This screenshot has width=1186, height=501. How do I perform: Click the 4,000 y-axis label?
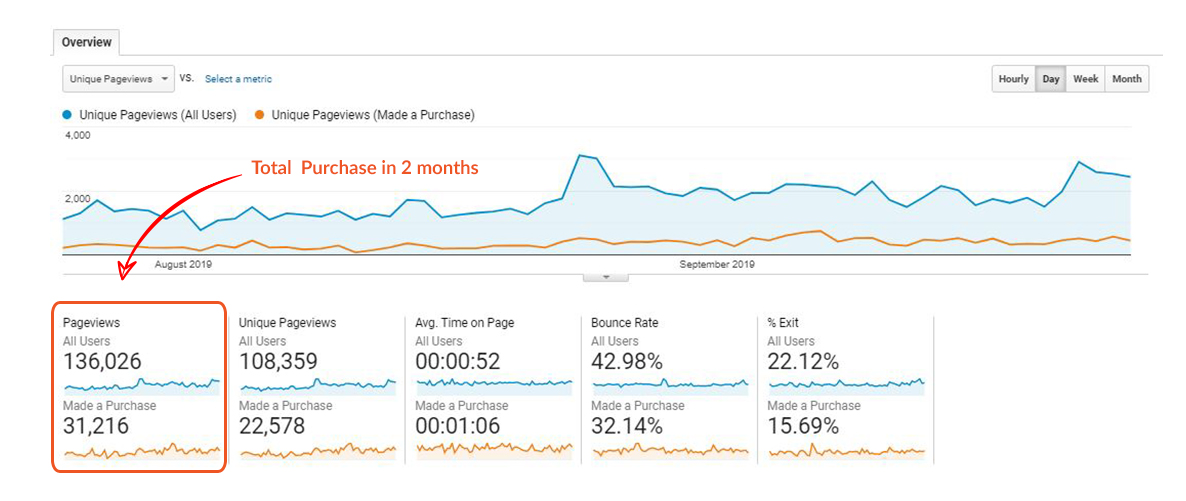pos(76,135)
